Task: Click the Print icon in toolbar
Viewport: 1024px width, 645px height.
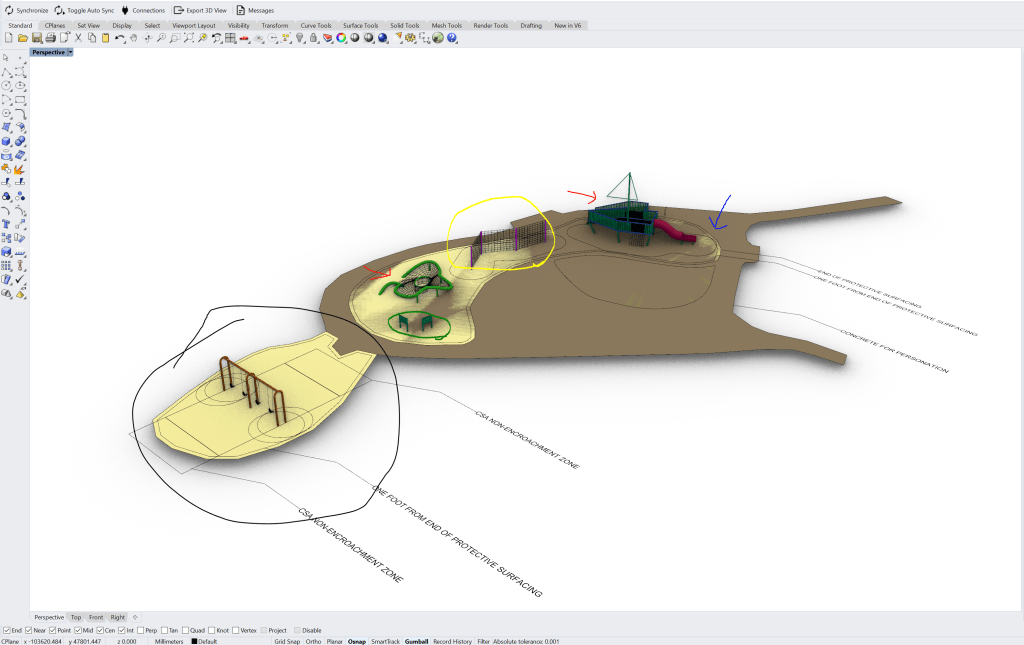Action: click(50, 38)
